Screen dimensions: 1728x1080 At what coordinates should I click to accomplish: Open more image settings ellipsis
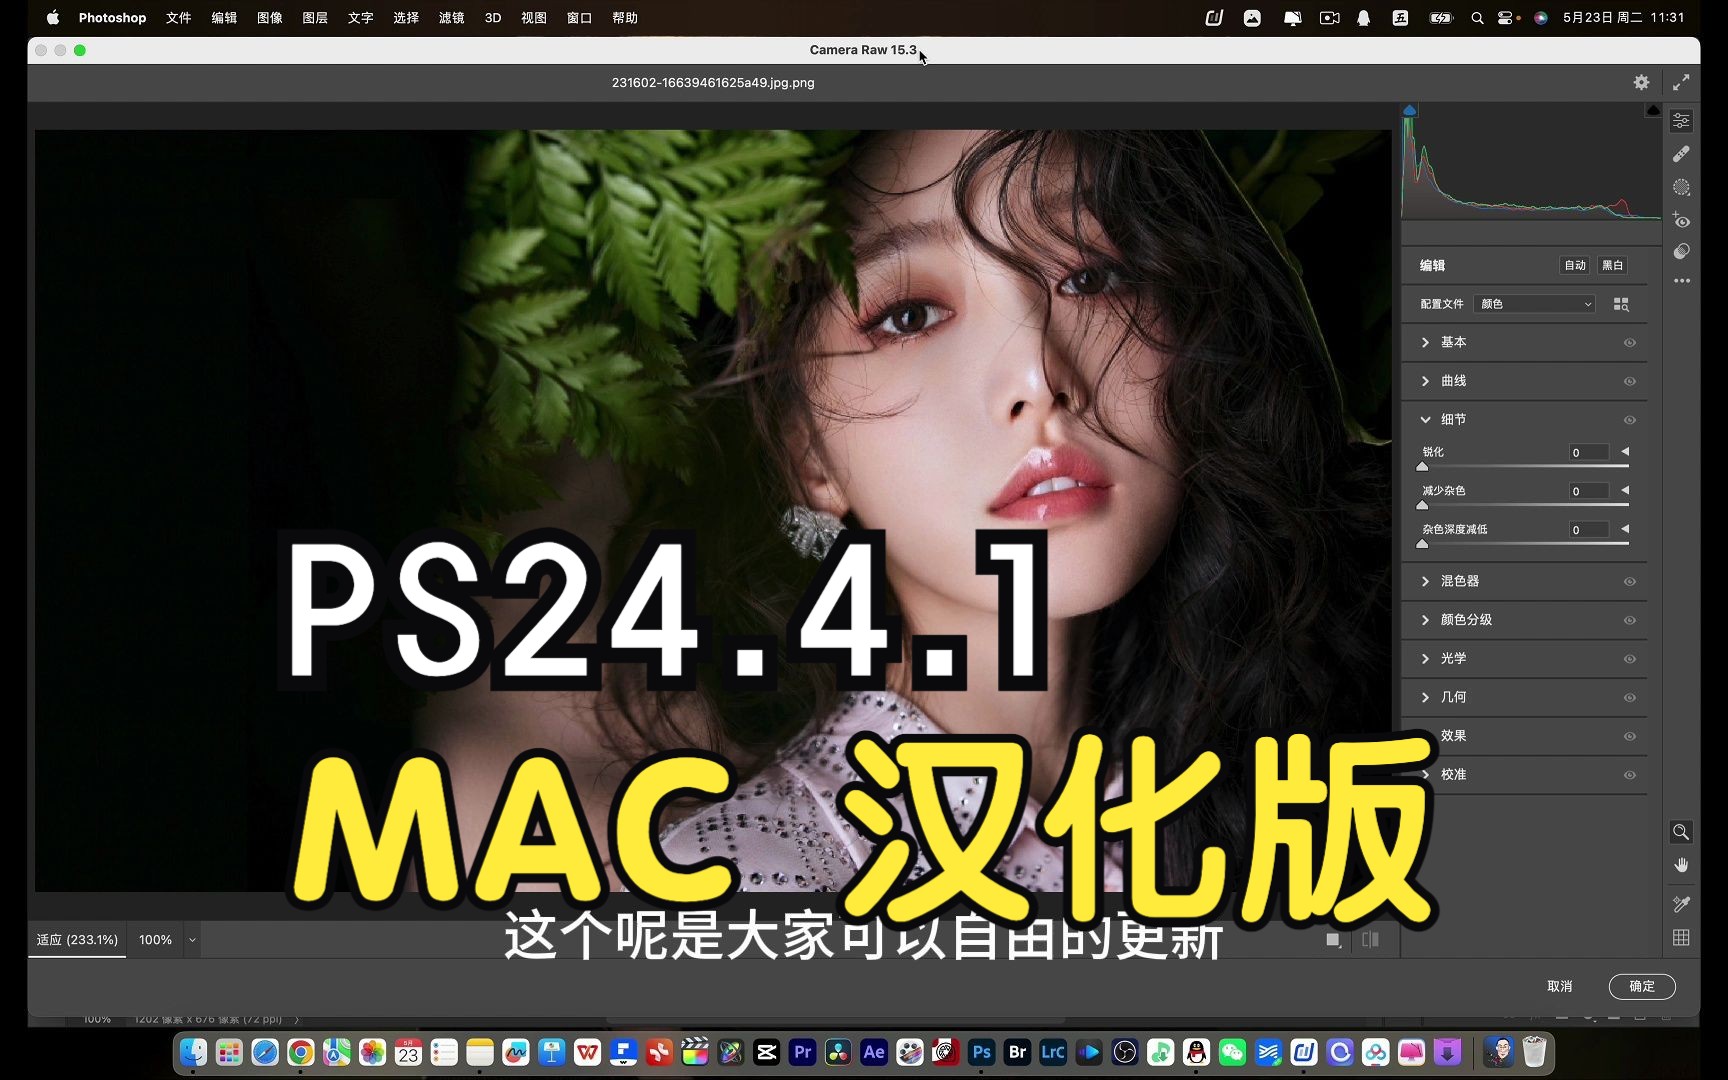pyautogui.click(x=1682, y=281)
